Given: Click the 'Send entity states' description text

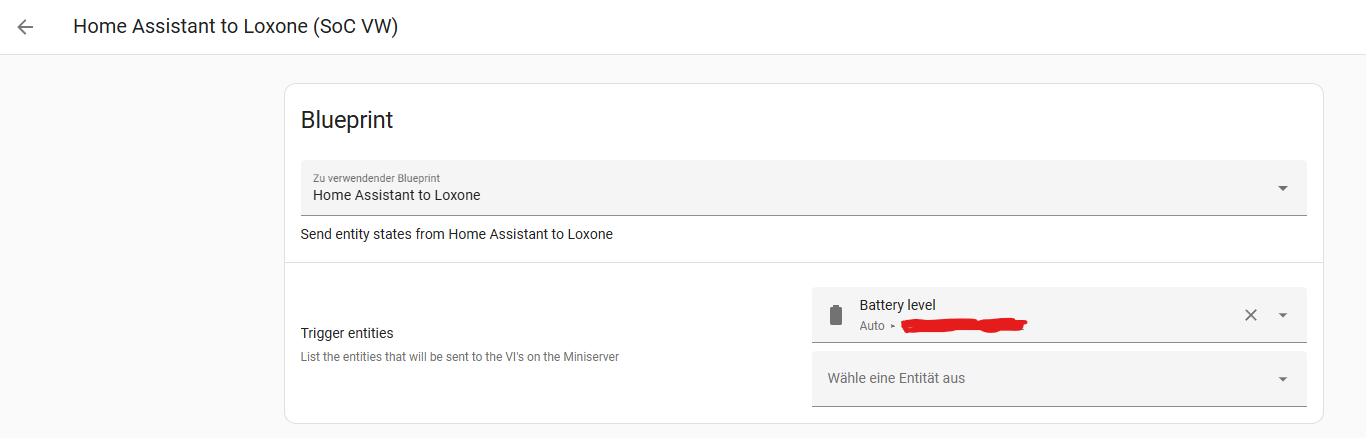Looking at the screenshot, I should tap(456, 234).
